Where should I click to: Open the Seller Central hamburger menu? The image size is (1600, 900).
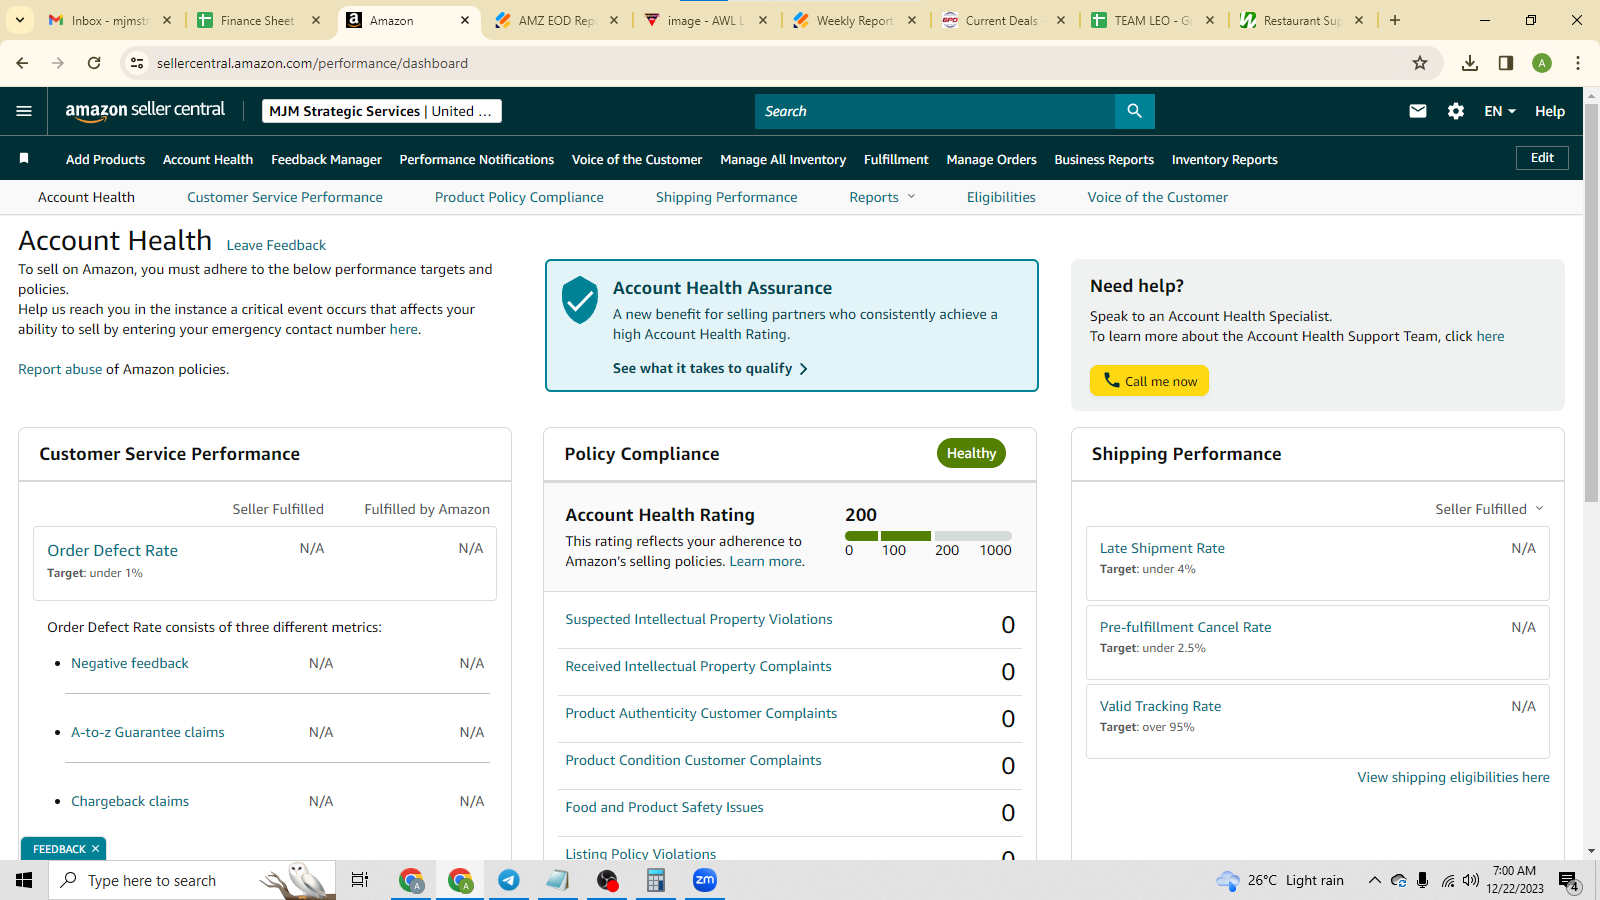click(24, 111)
